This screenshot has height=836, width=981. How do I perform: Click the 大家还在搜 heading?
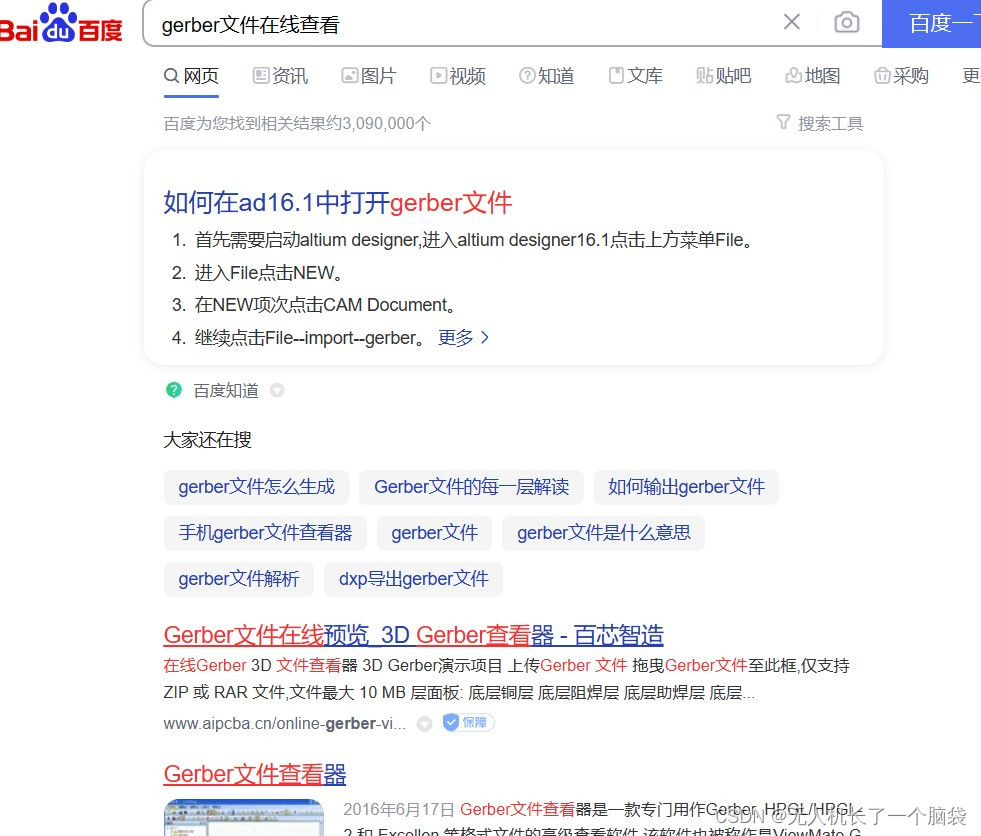[x=207, y=440]
